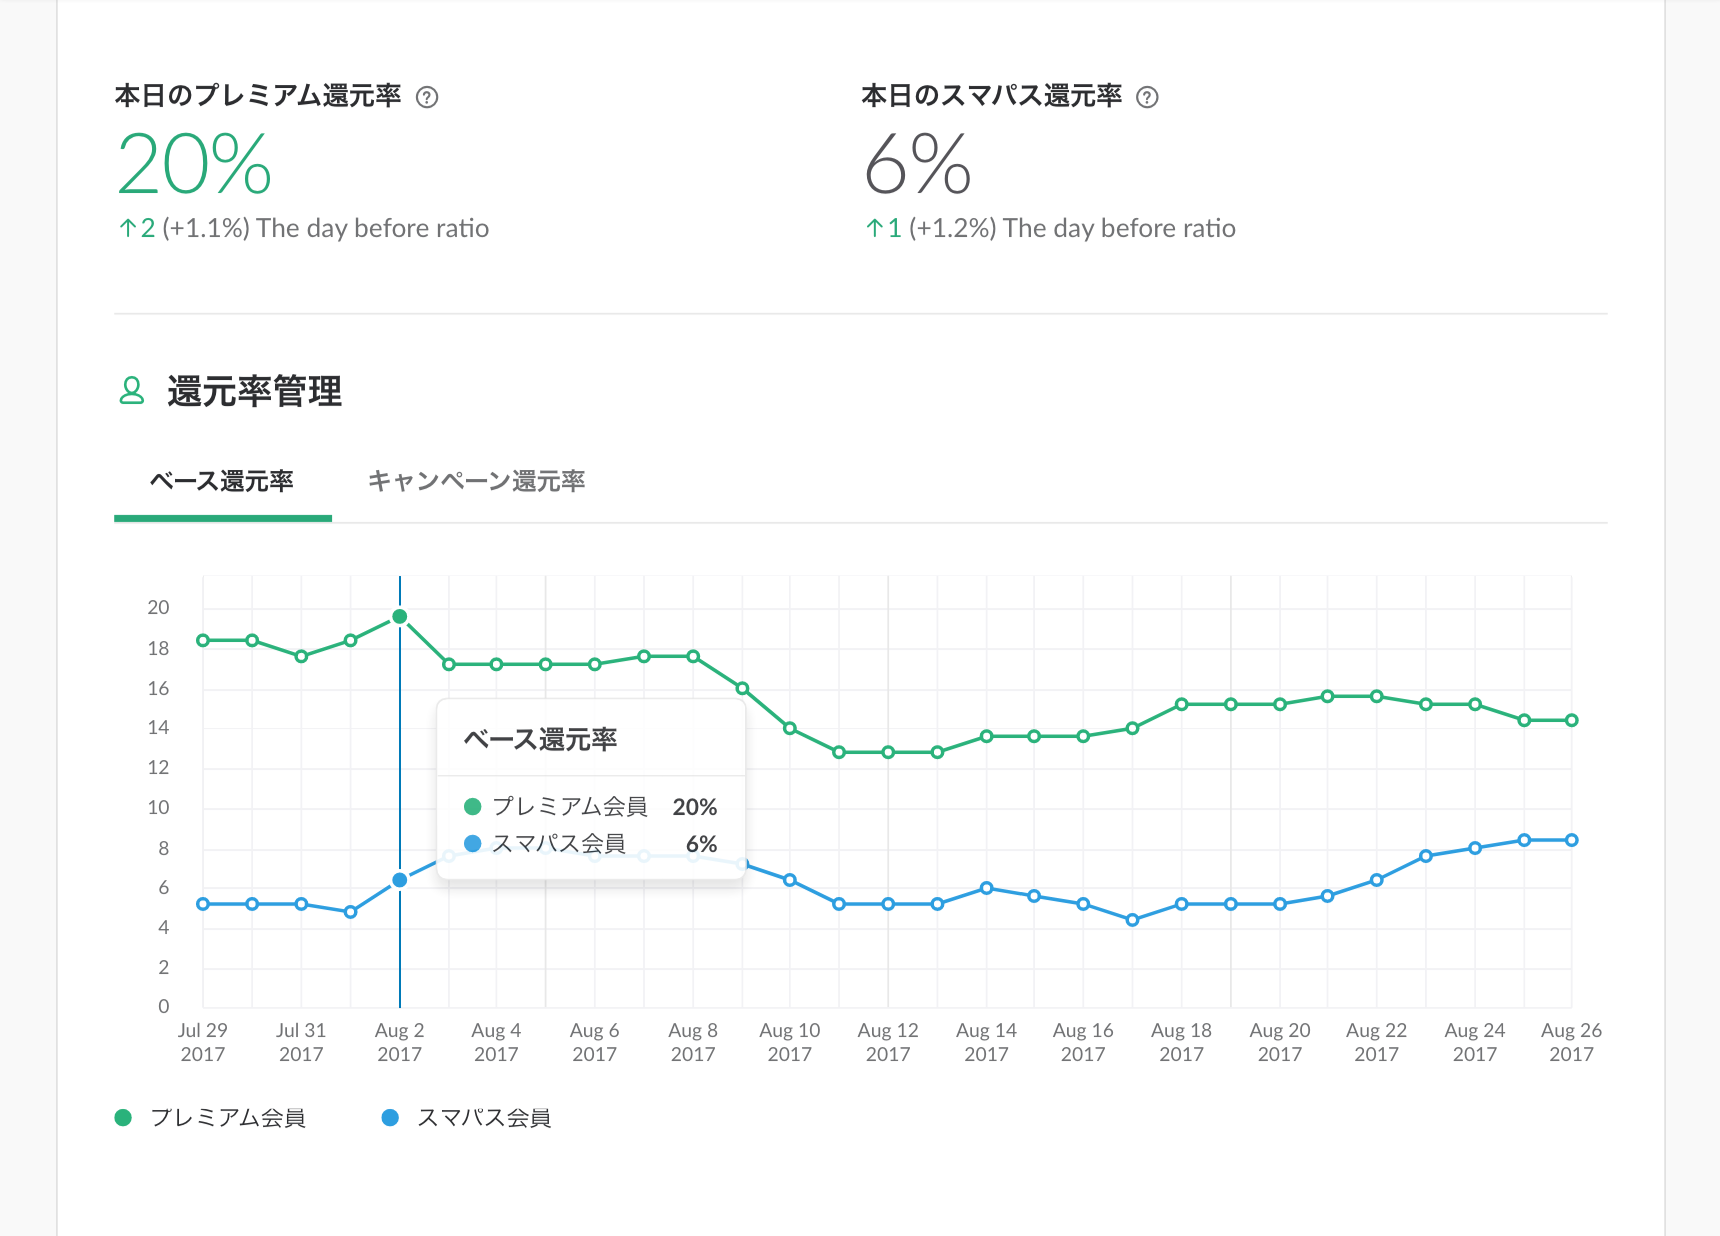Click green up arrow under 20%
The width and height of the screenshot is (1720, 1236).
click(127, 229)
